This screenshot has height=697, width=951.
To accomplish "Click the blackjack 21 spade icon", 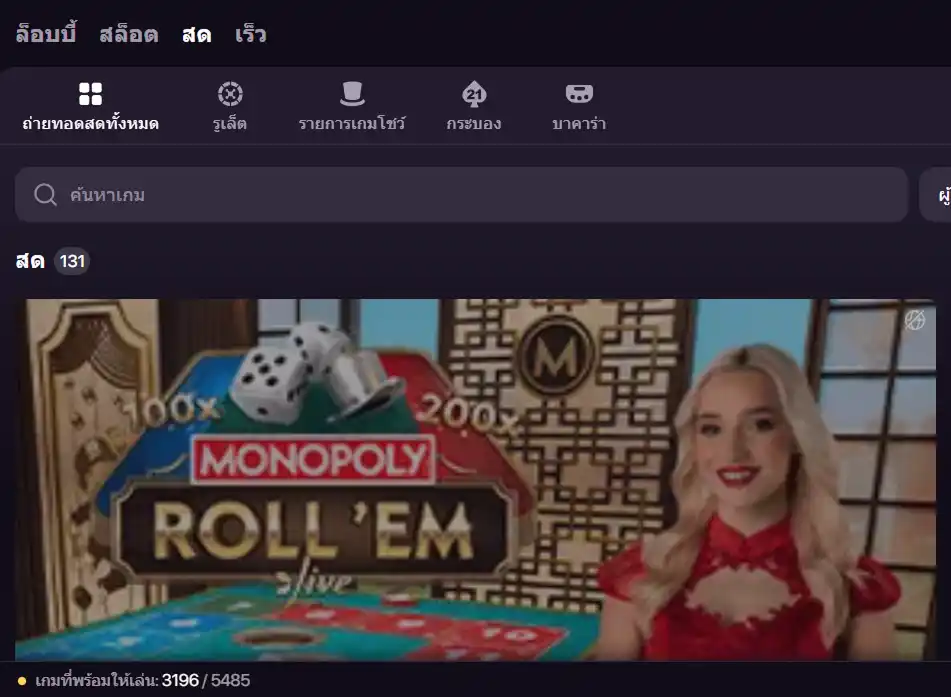I will click(474, 95).
